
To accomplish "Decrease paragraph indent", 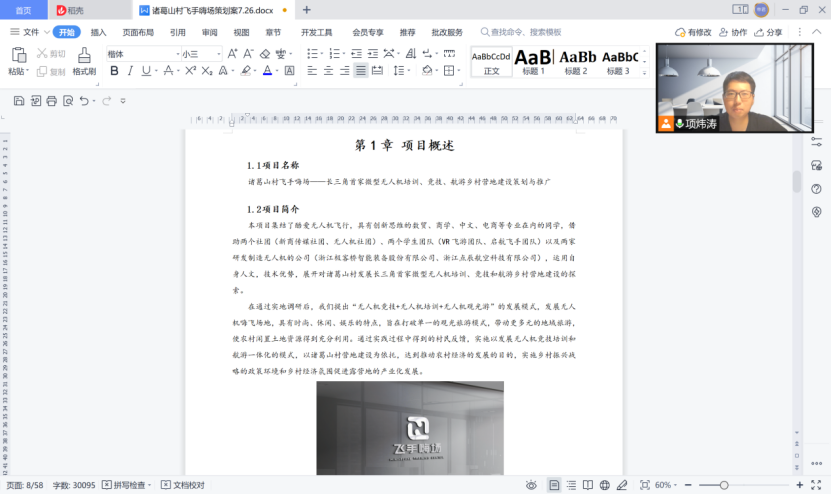I will 356,54.
